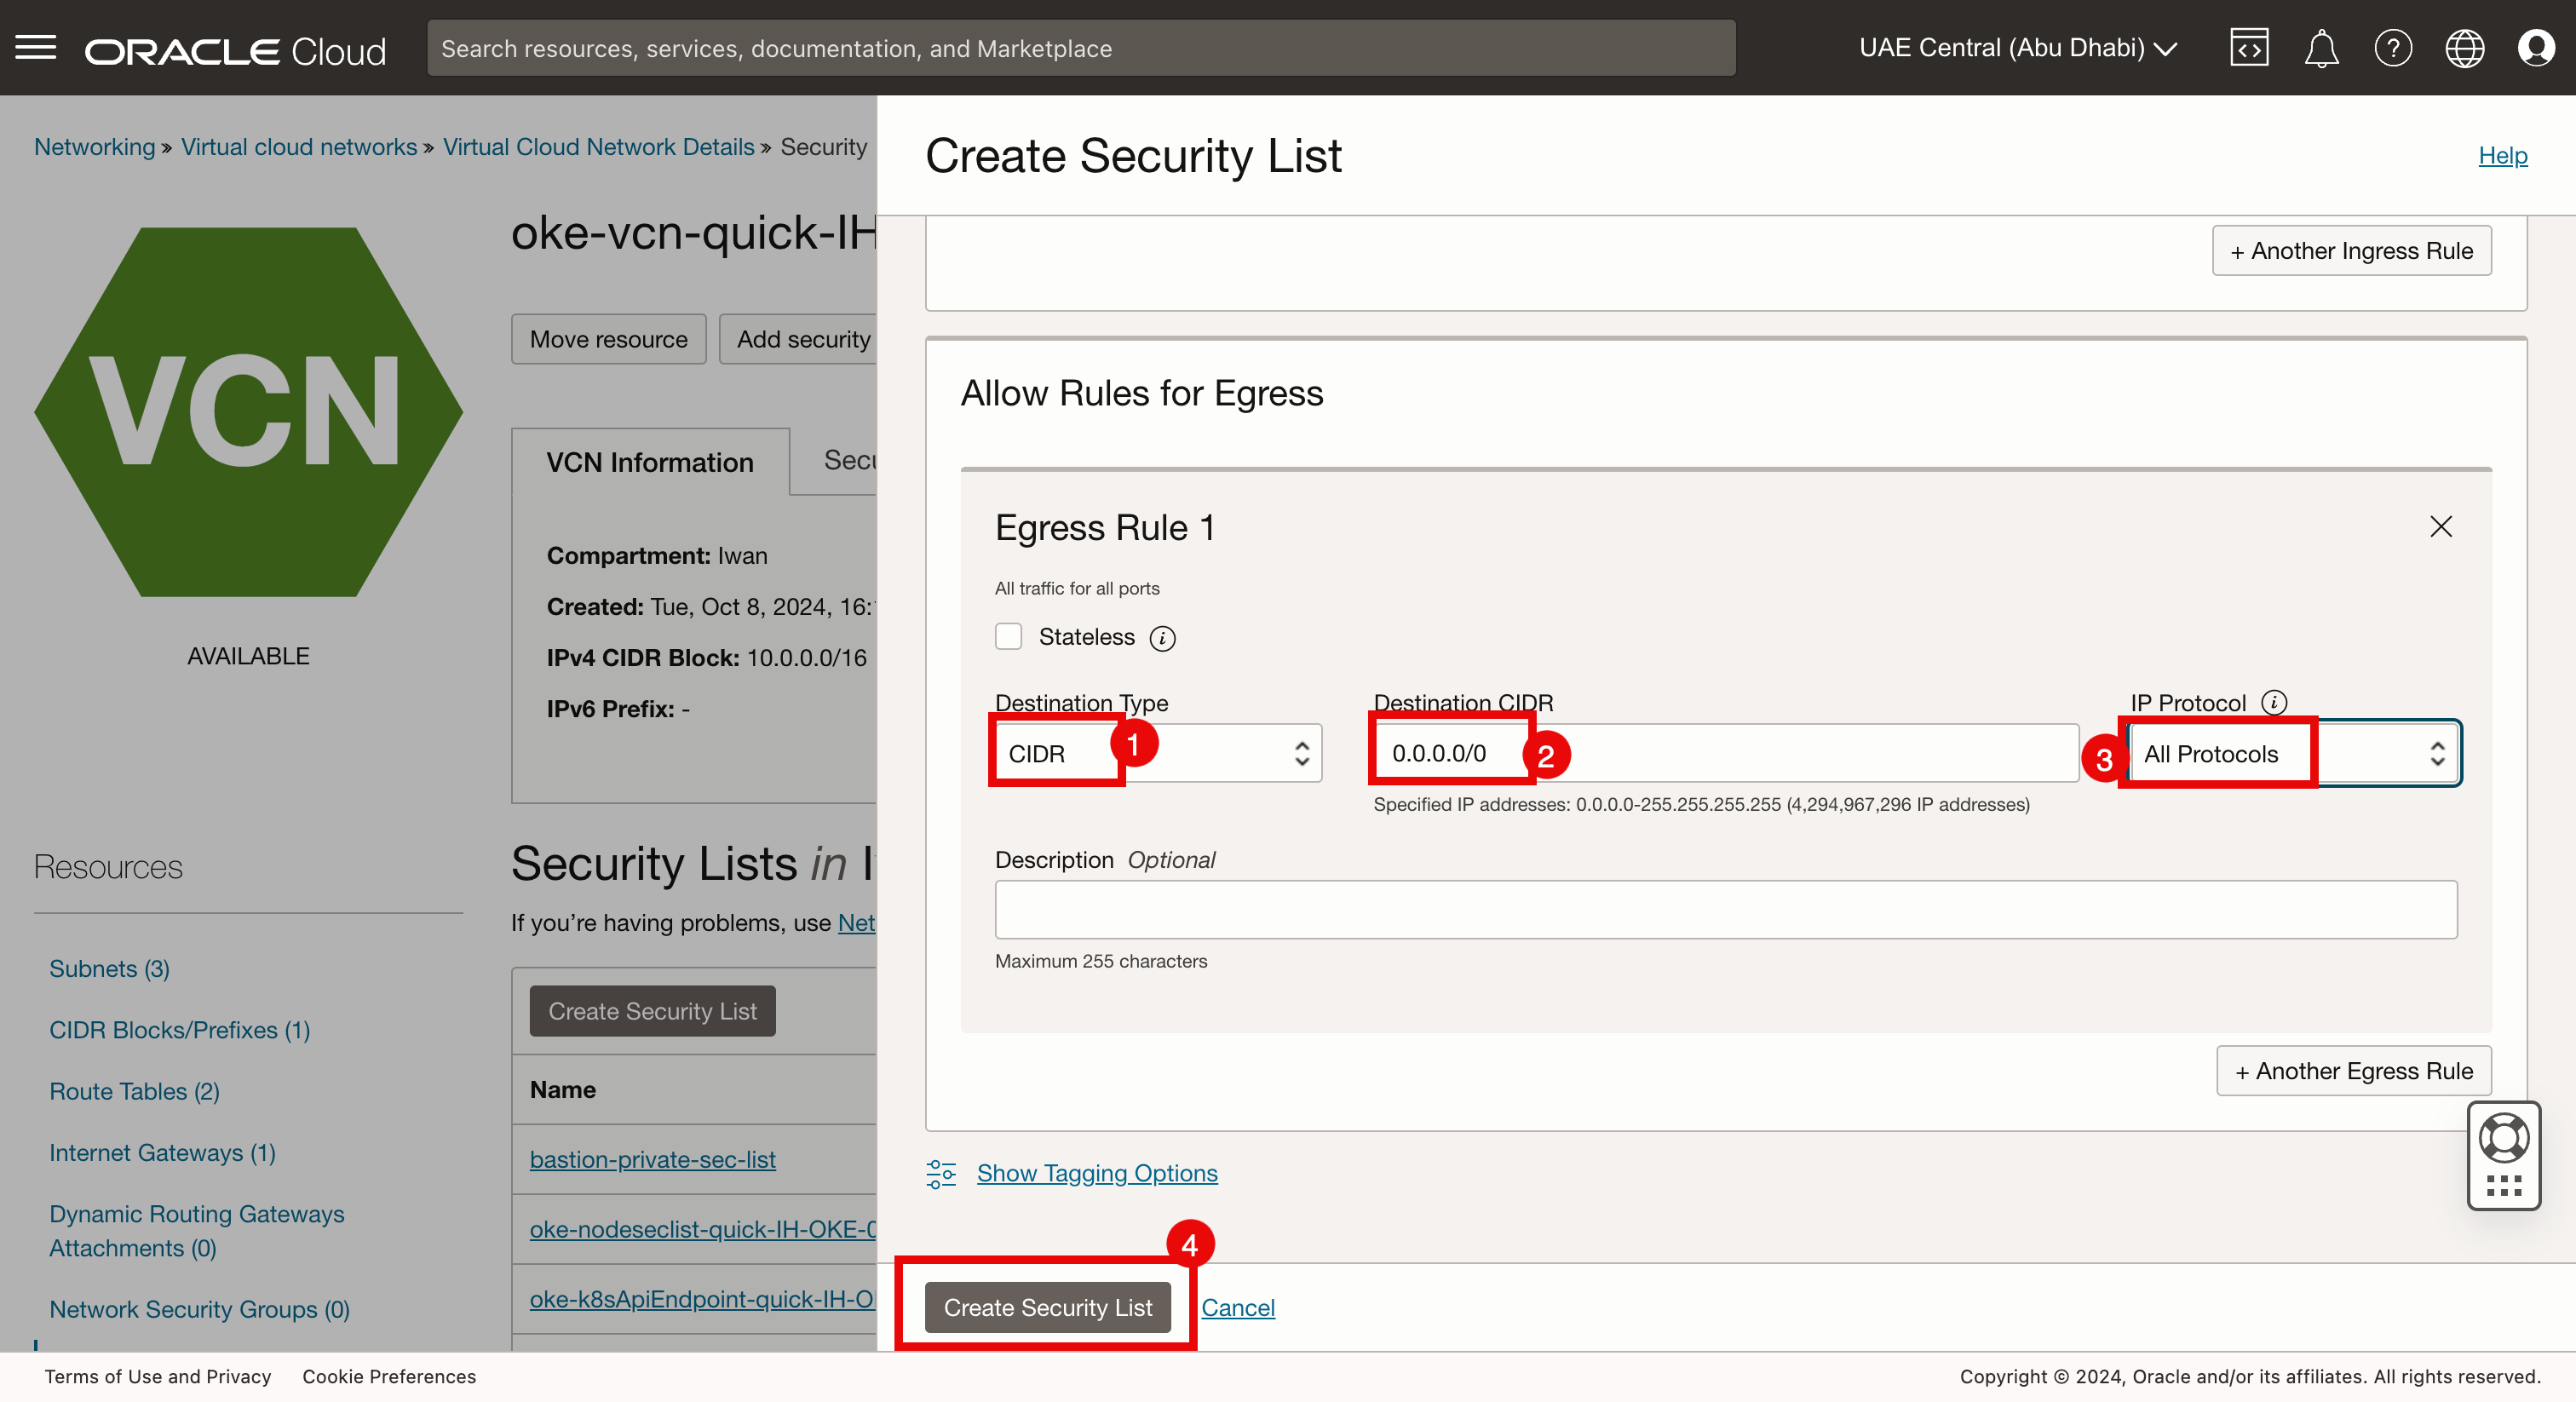Open the help question mark icon
This screenshot has height=1402, width=2576.
pos(2393,47)
